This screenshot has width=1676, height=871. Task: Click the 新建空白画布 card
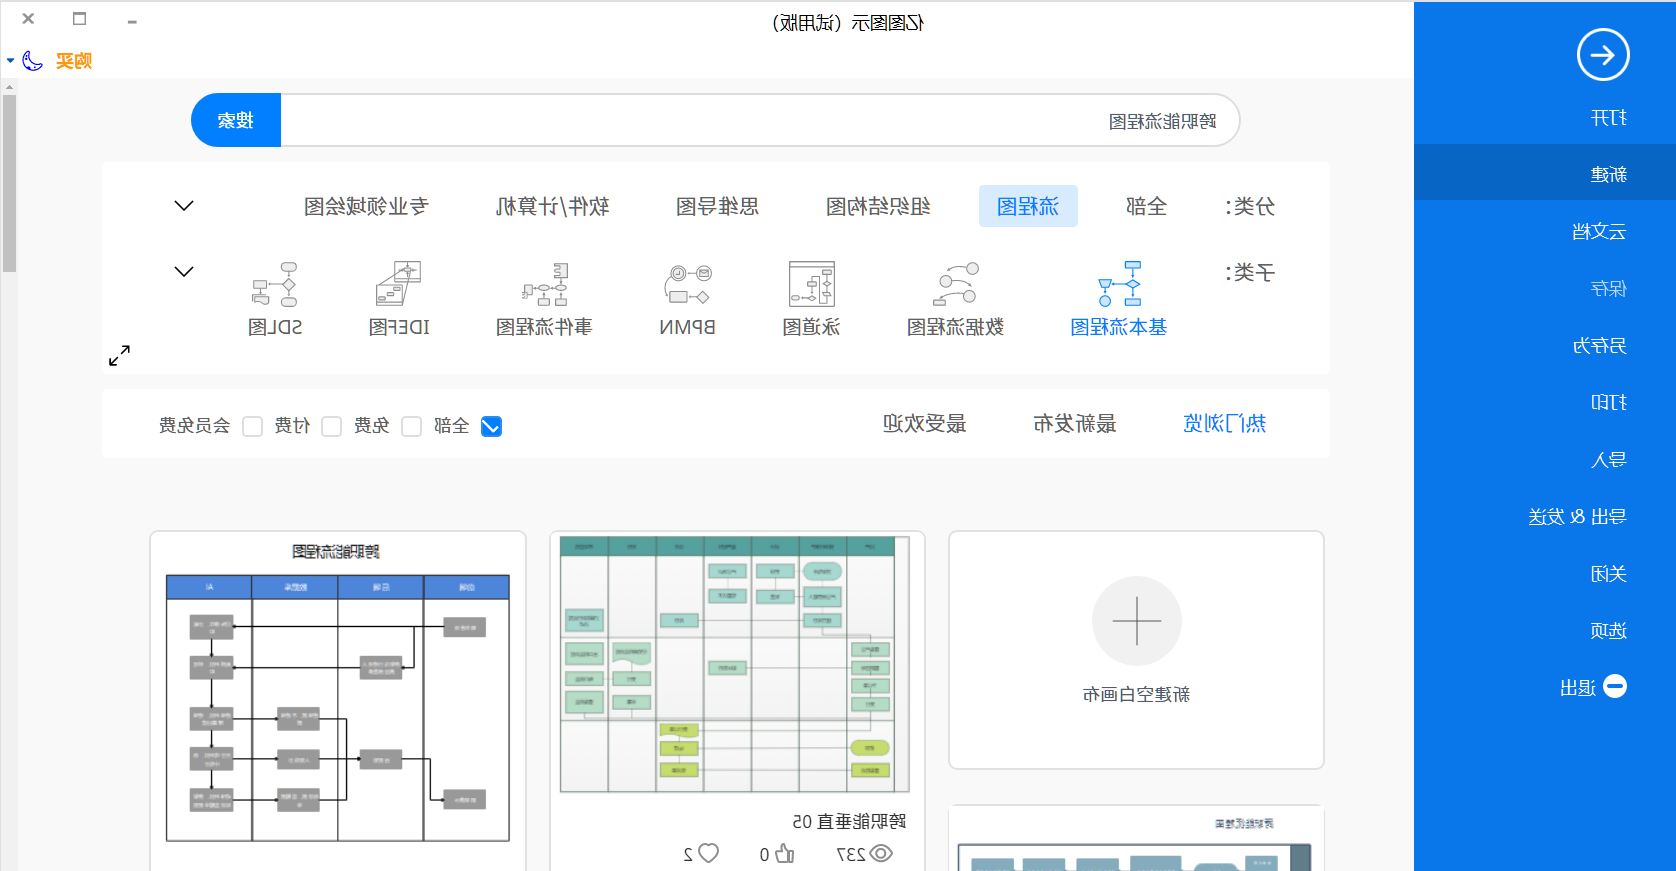(x=1136, y=650)
